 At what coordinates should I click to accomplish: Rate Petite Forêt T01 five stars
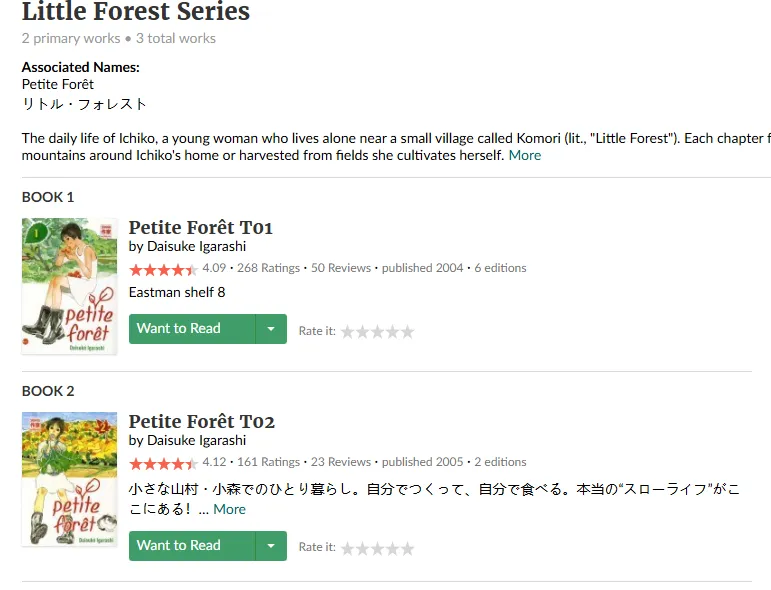(407, 332)
